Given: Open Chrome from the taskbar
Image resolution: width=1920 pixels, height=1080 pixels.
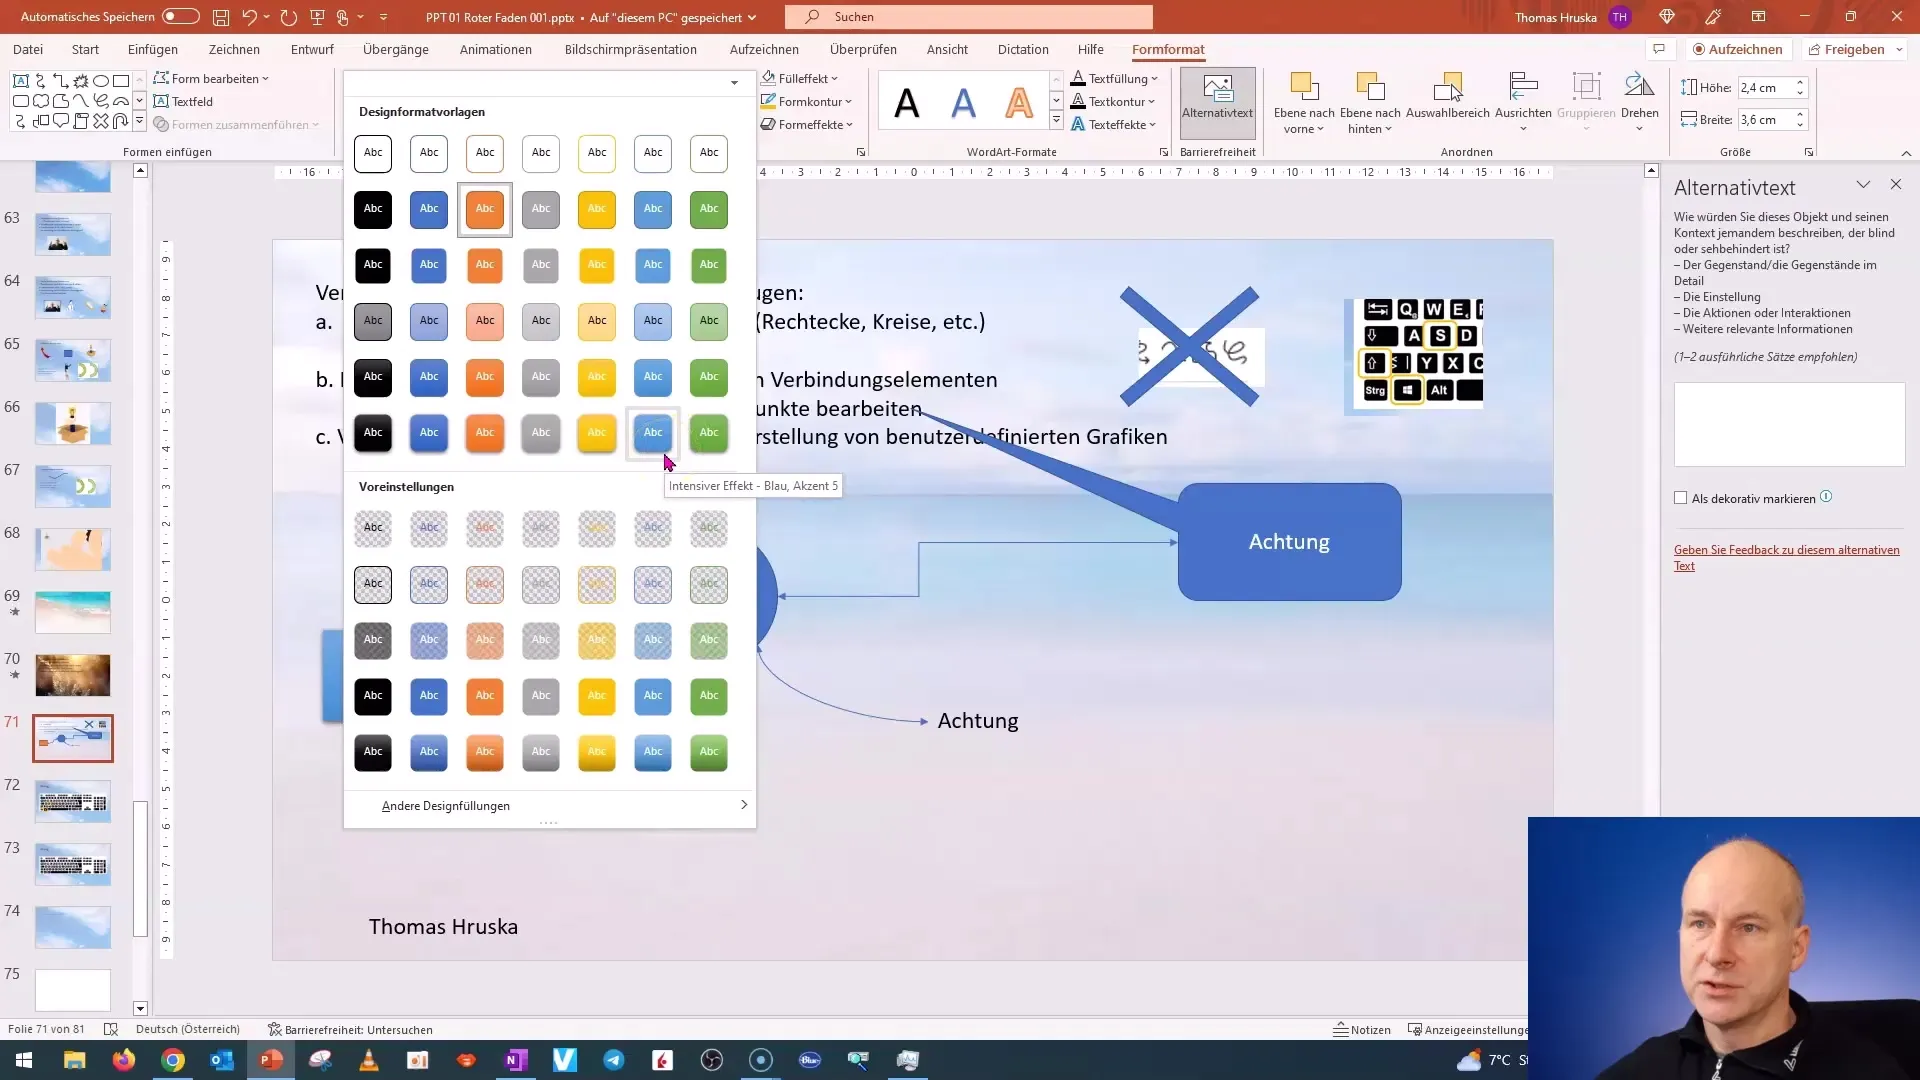Looking at the screenshot, I should [x=173, y=1060].
